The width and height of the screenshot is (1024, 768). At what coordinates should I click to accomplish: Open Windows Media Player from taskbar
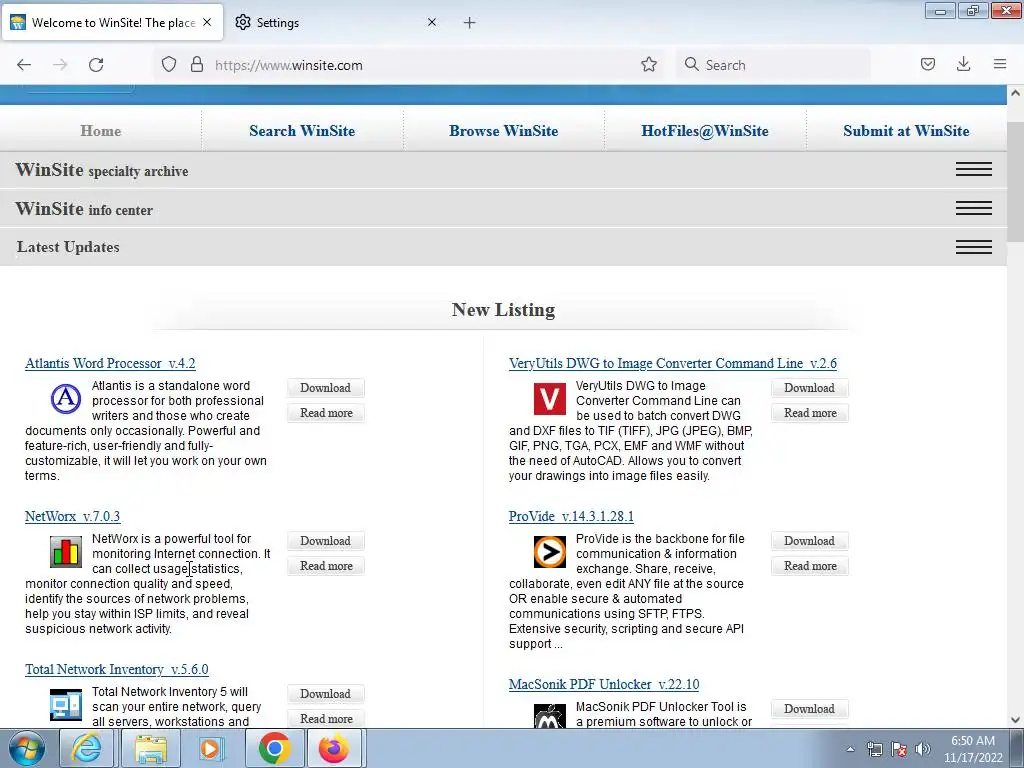click(x=211, y=749)
